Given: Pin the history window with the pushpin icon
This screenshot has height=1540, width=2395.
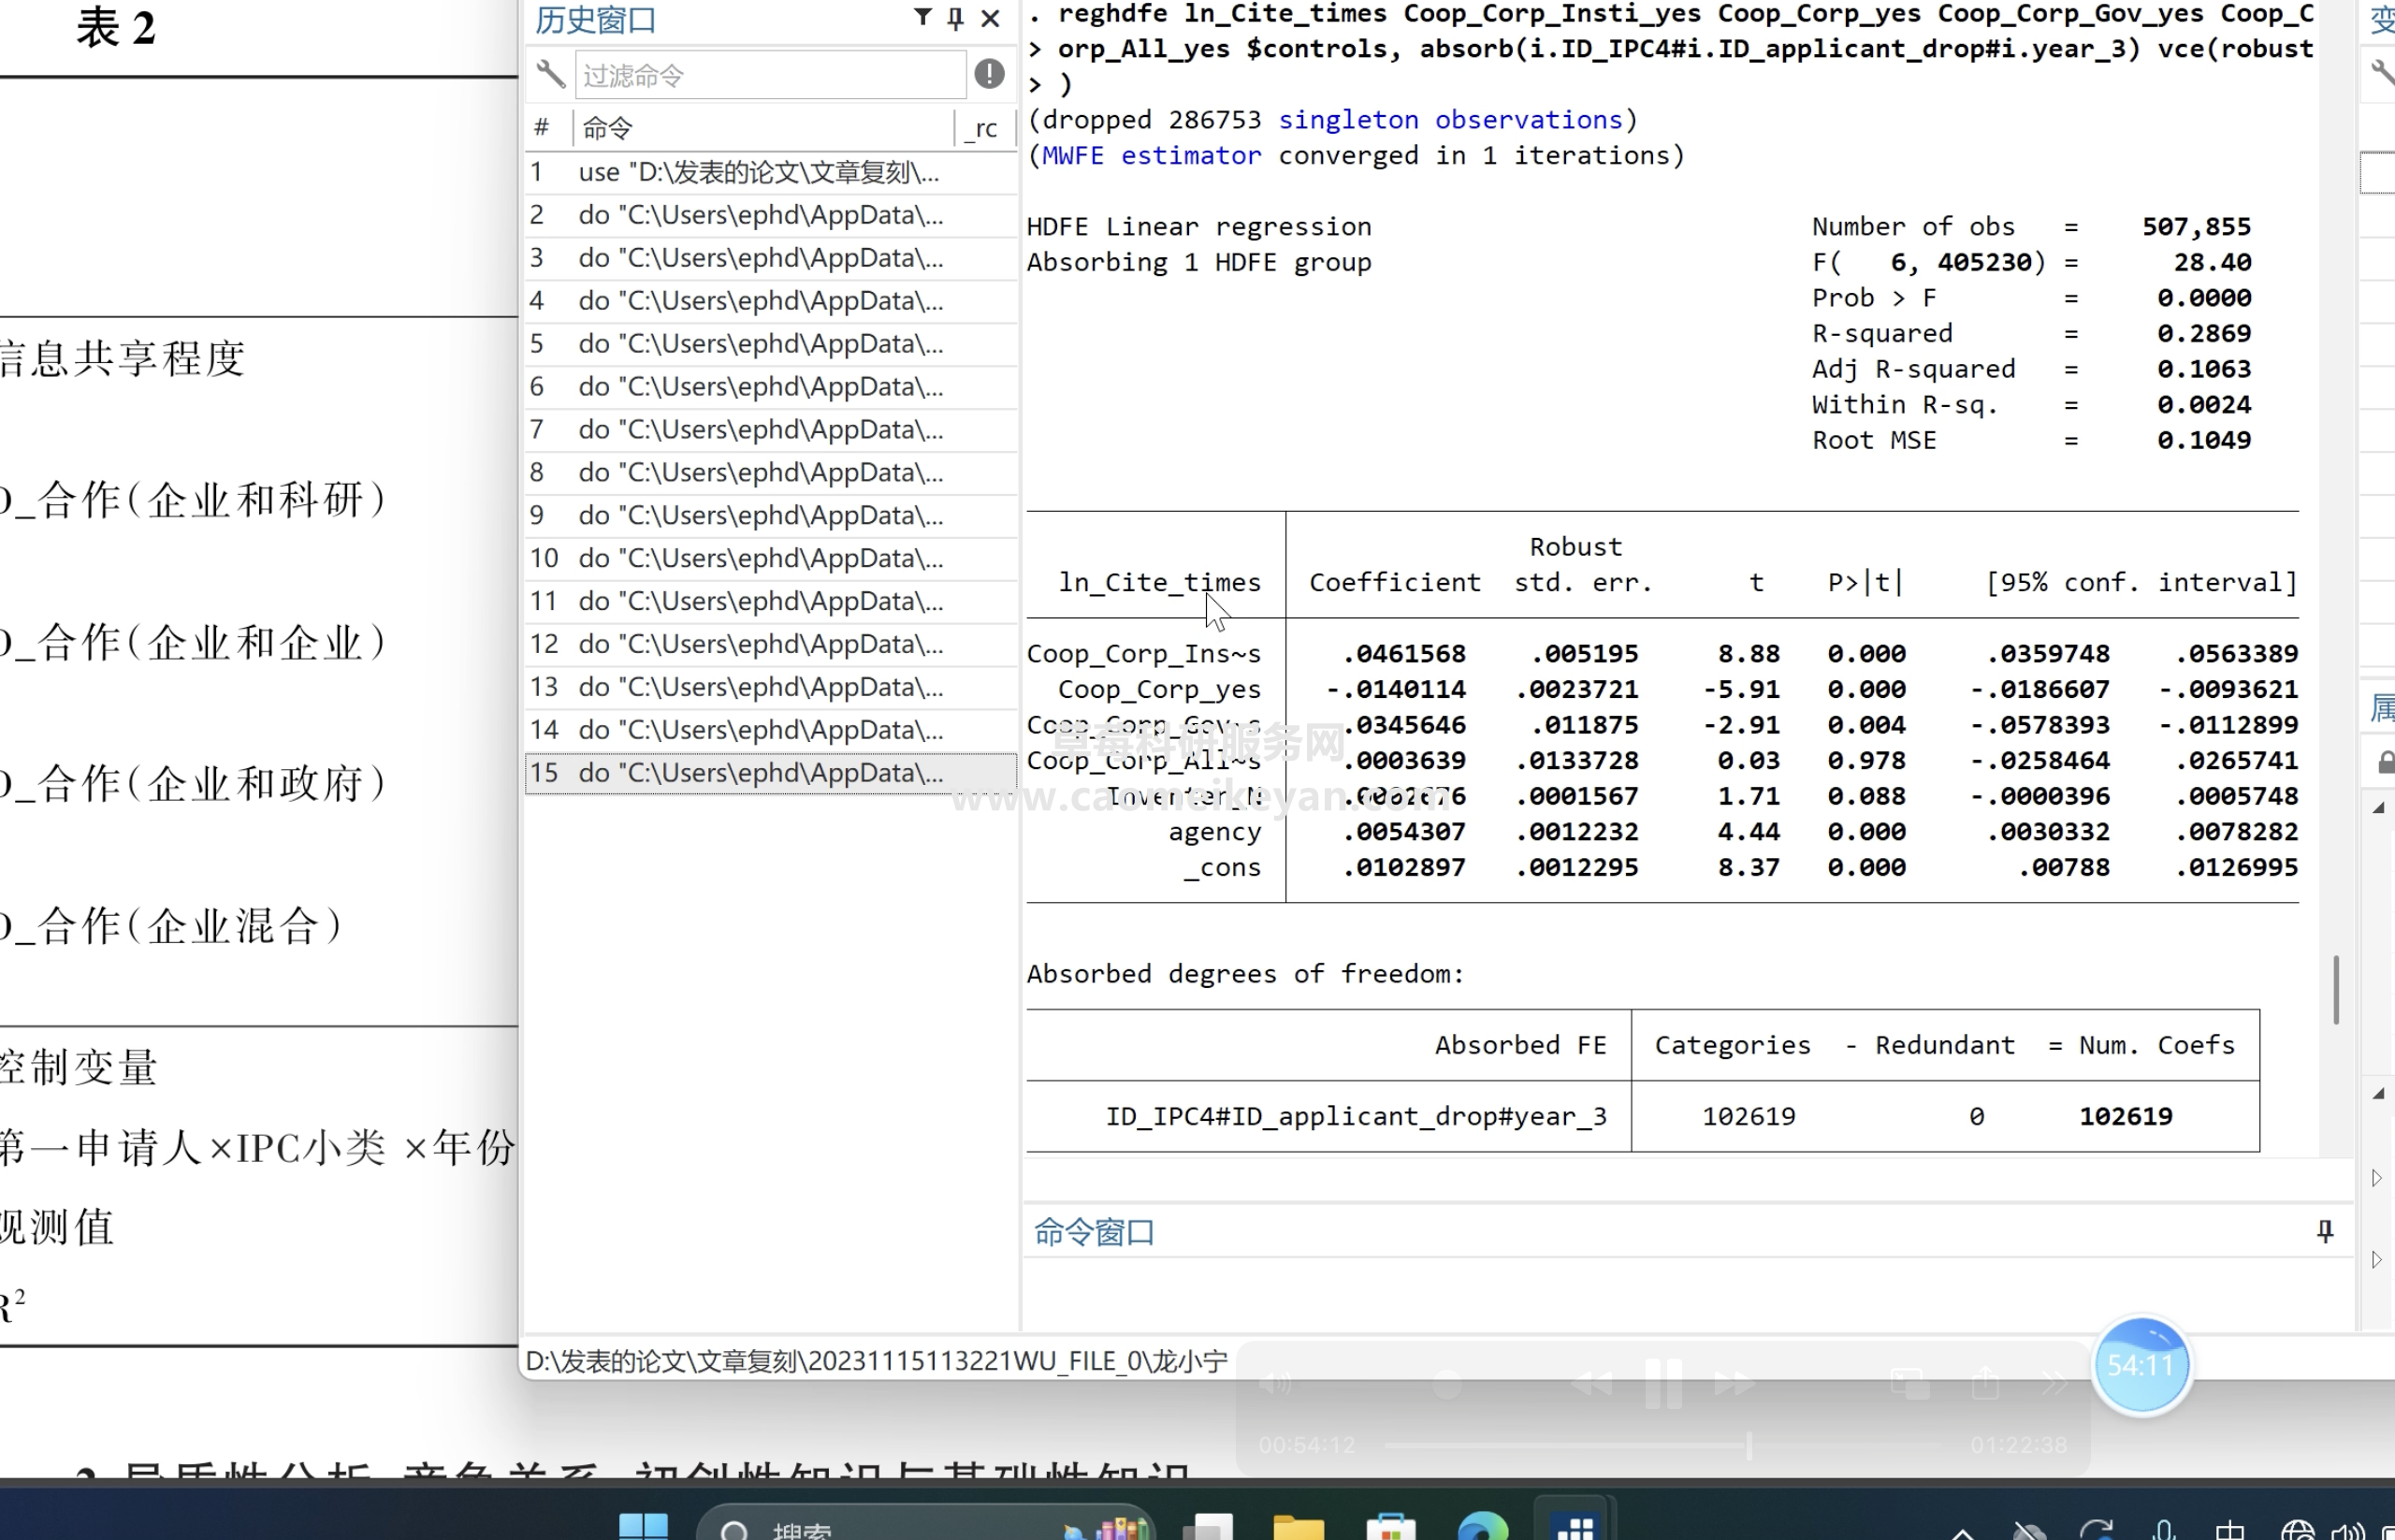Looking at the screenshot, I should (955, 18).
